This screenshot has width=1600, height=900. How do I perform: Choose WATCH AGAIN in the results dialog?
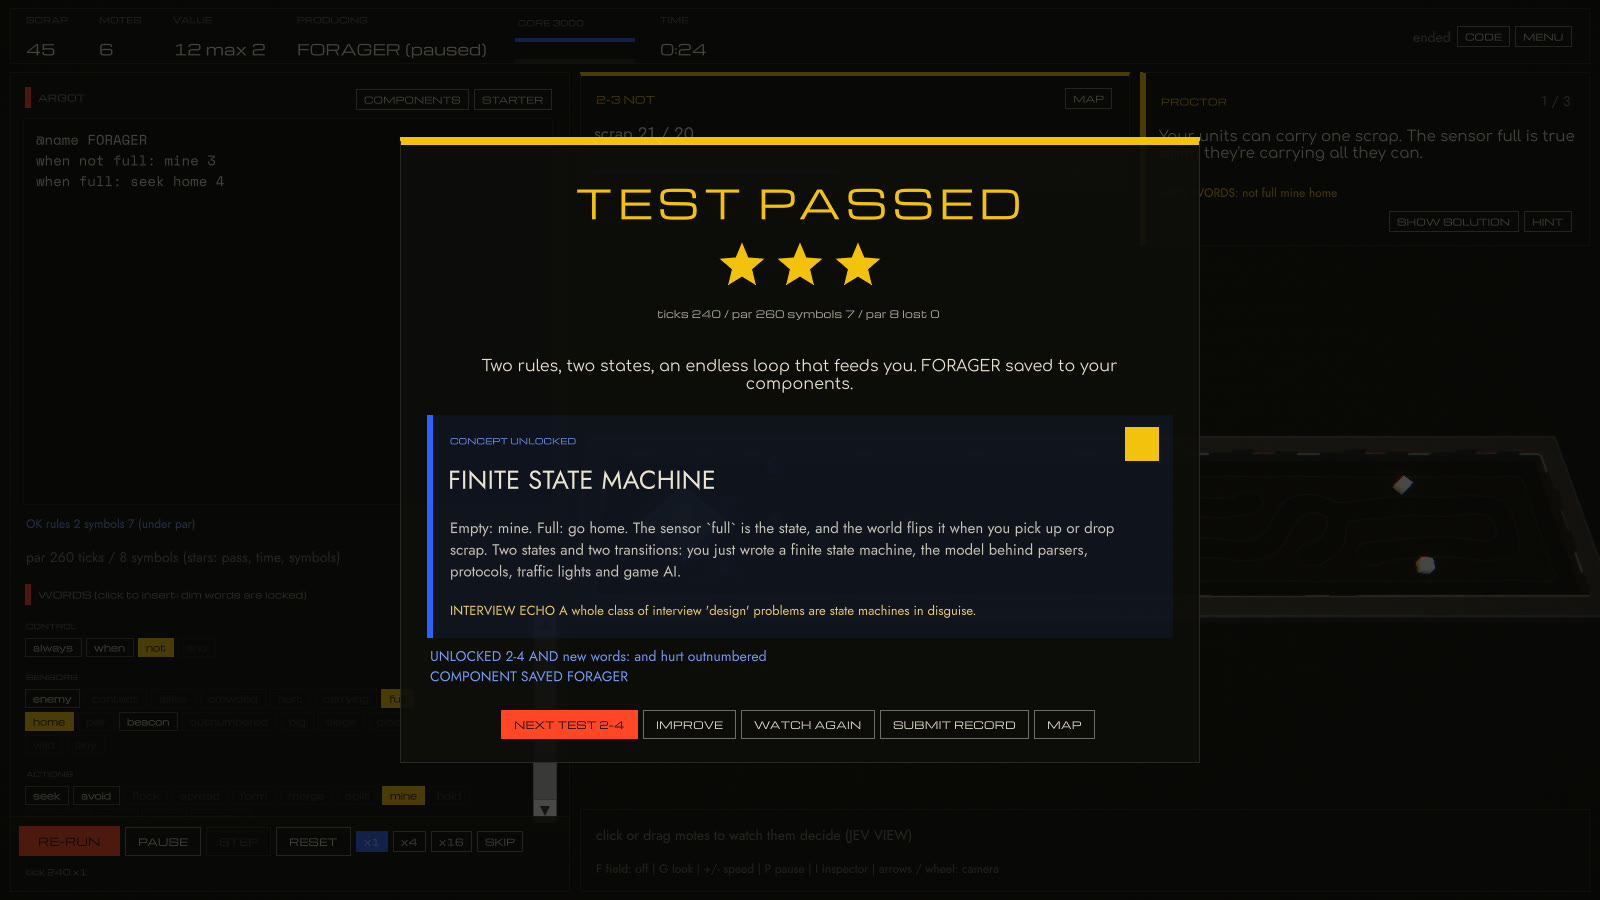click(x=807, y=725)
